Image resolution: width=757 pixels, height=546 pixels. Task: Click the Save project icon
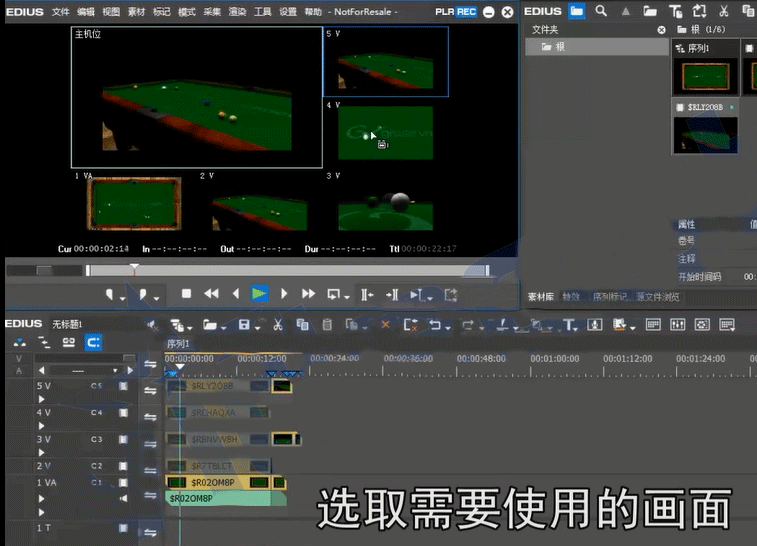244,324
